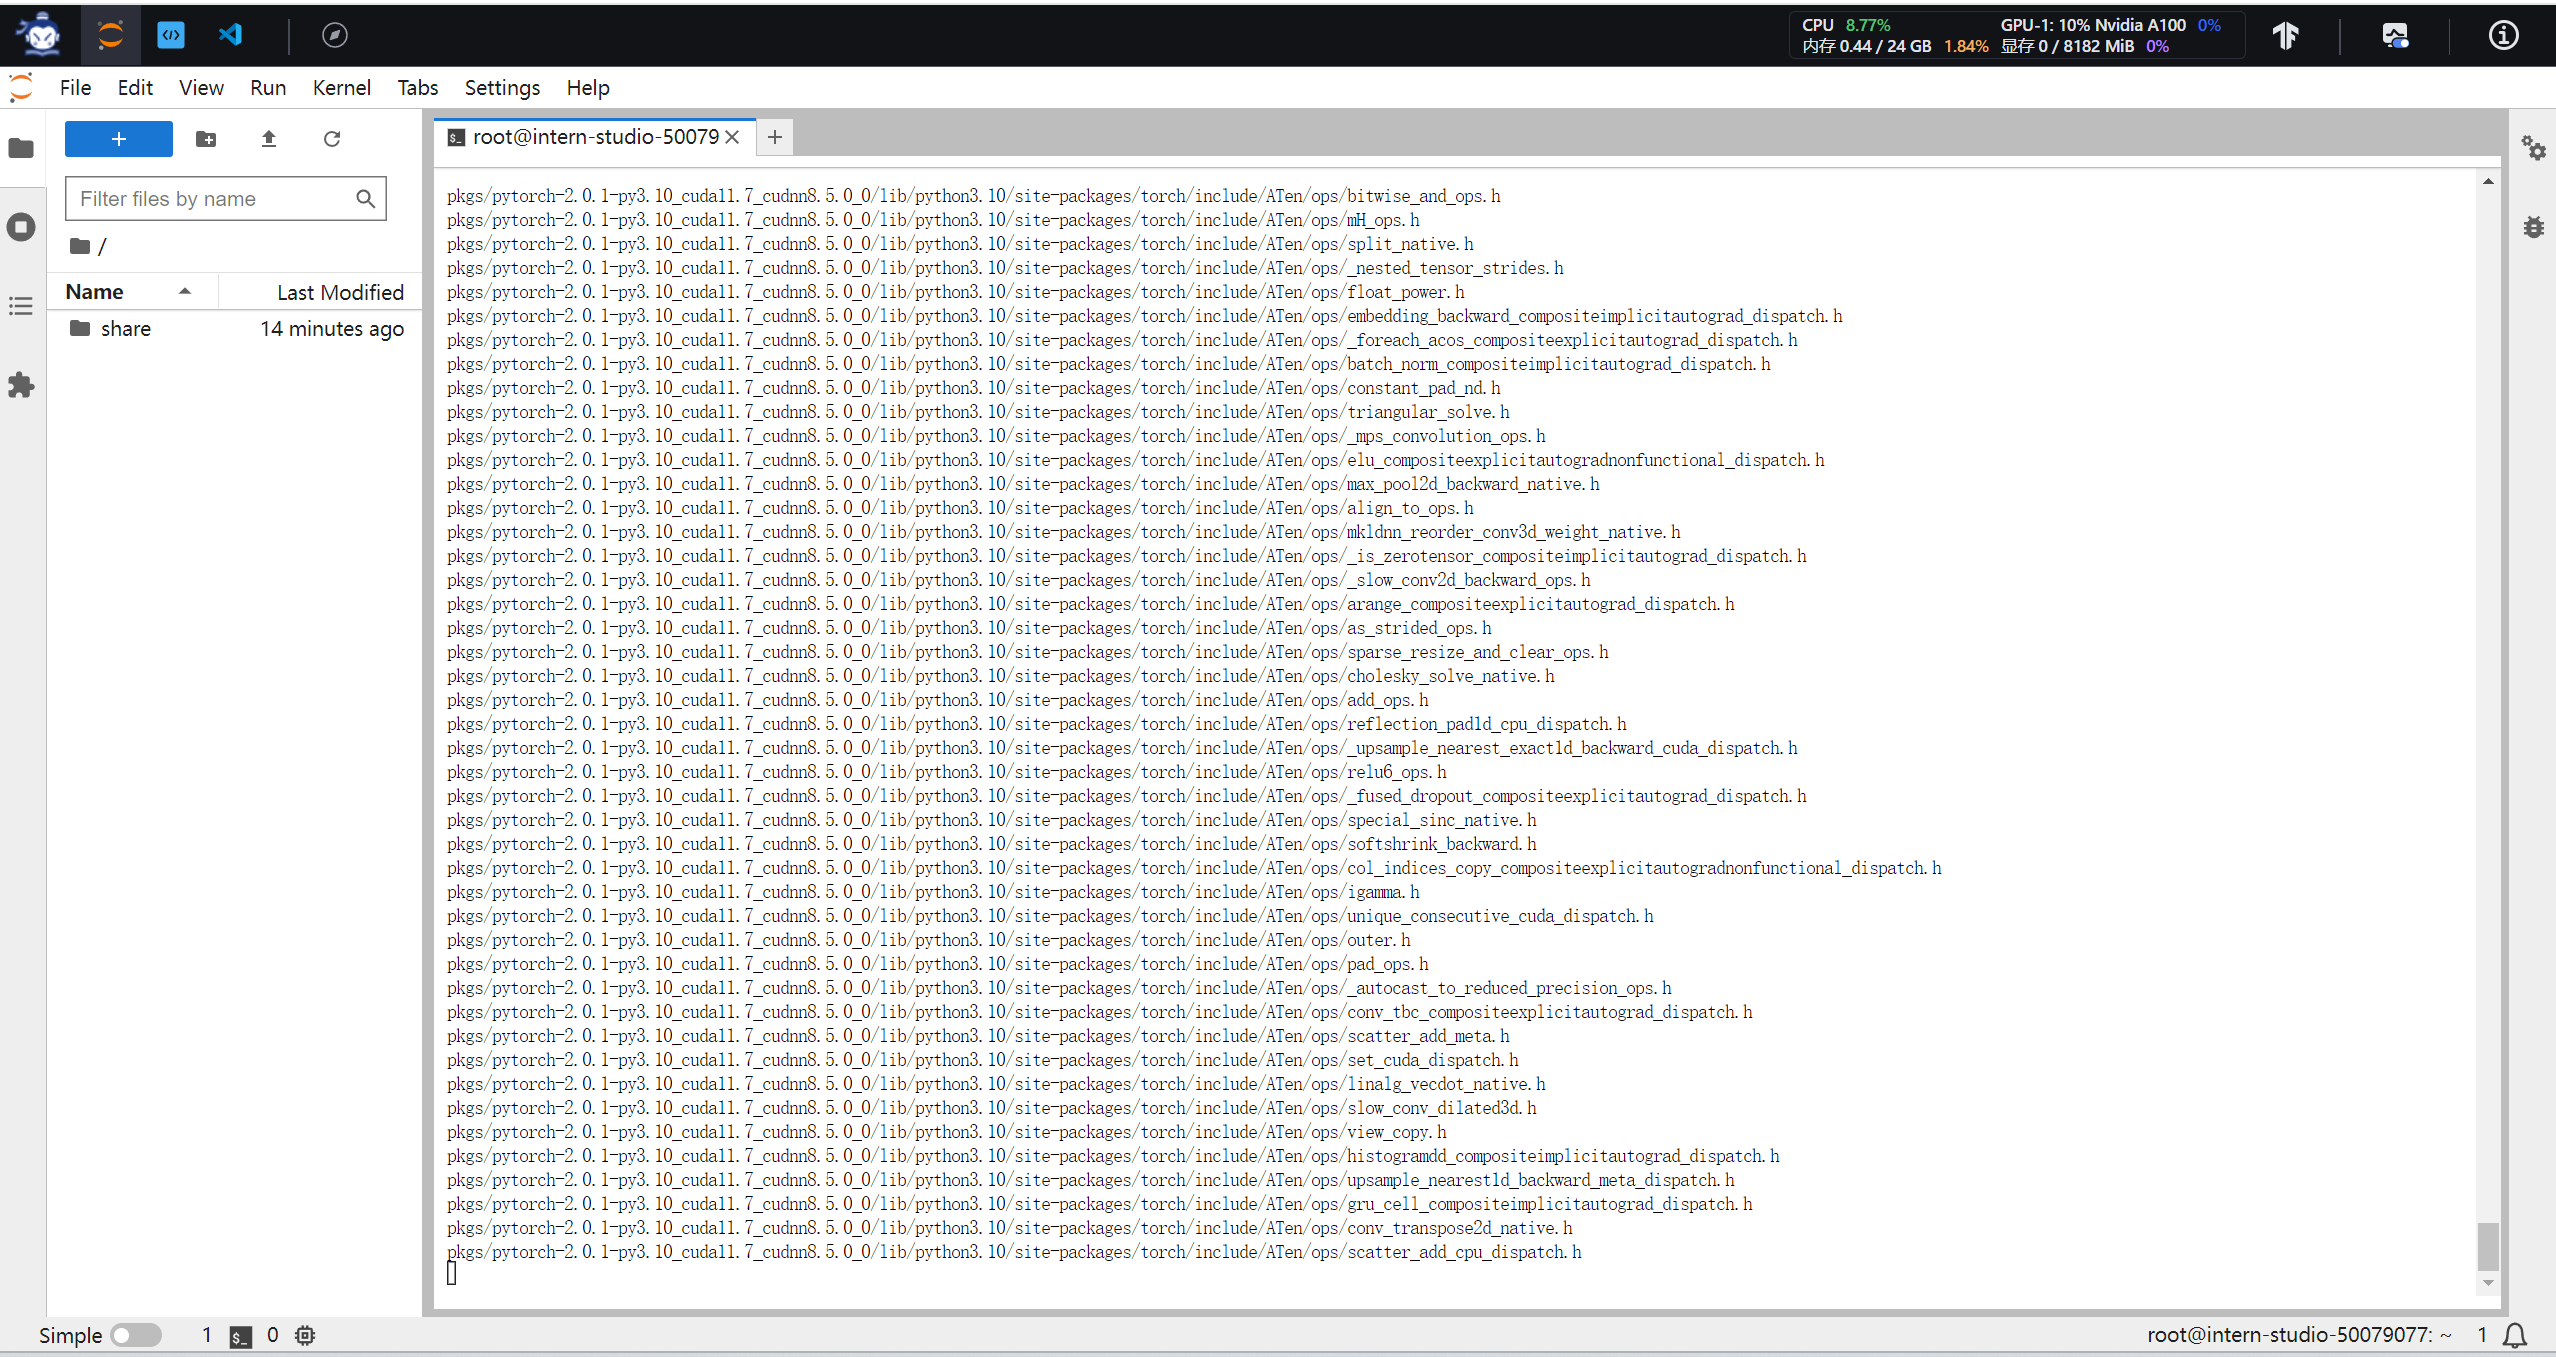Refresh the file browser list
2556x1357 pixels.
point(332,139)
